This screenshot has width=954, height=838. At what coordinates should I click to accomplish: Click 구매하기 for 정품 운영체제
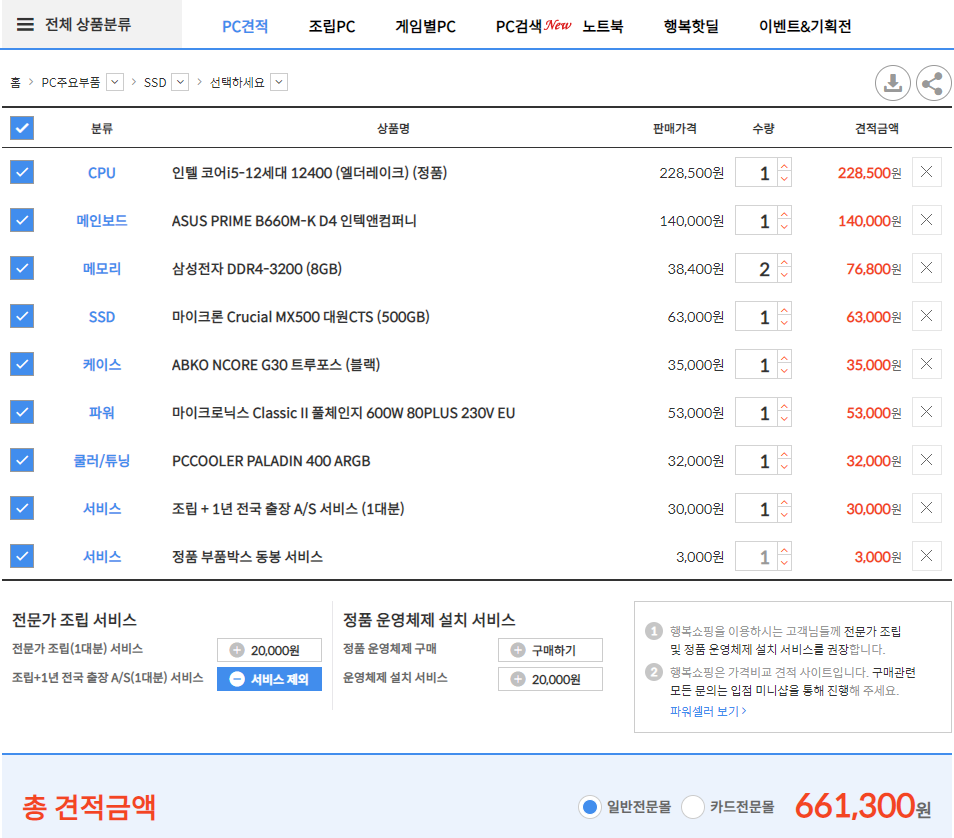click(550, 650)
